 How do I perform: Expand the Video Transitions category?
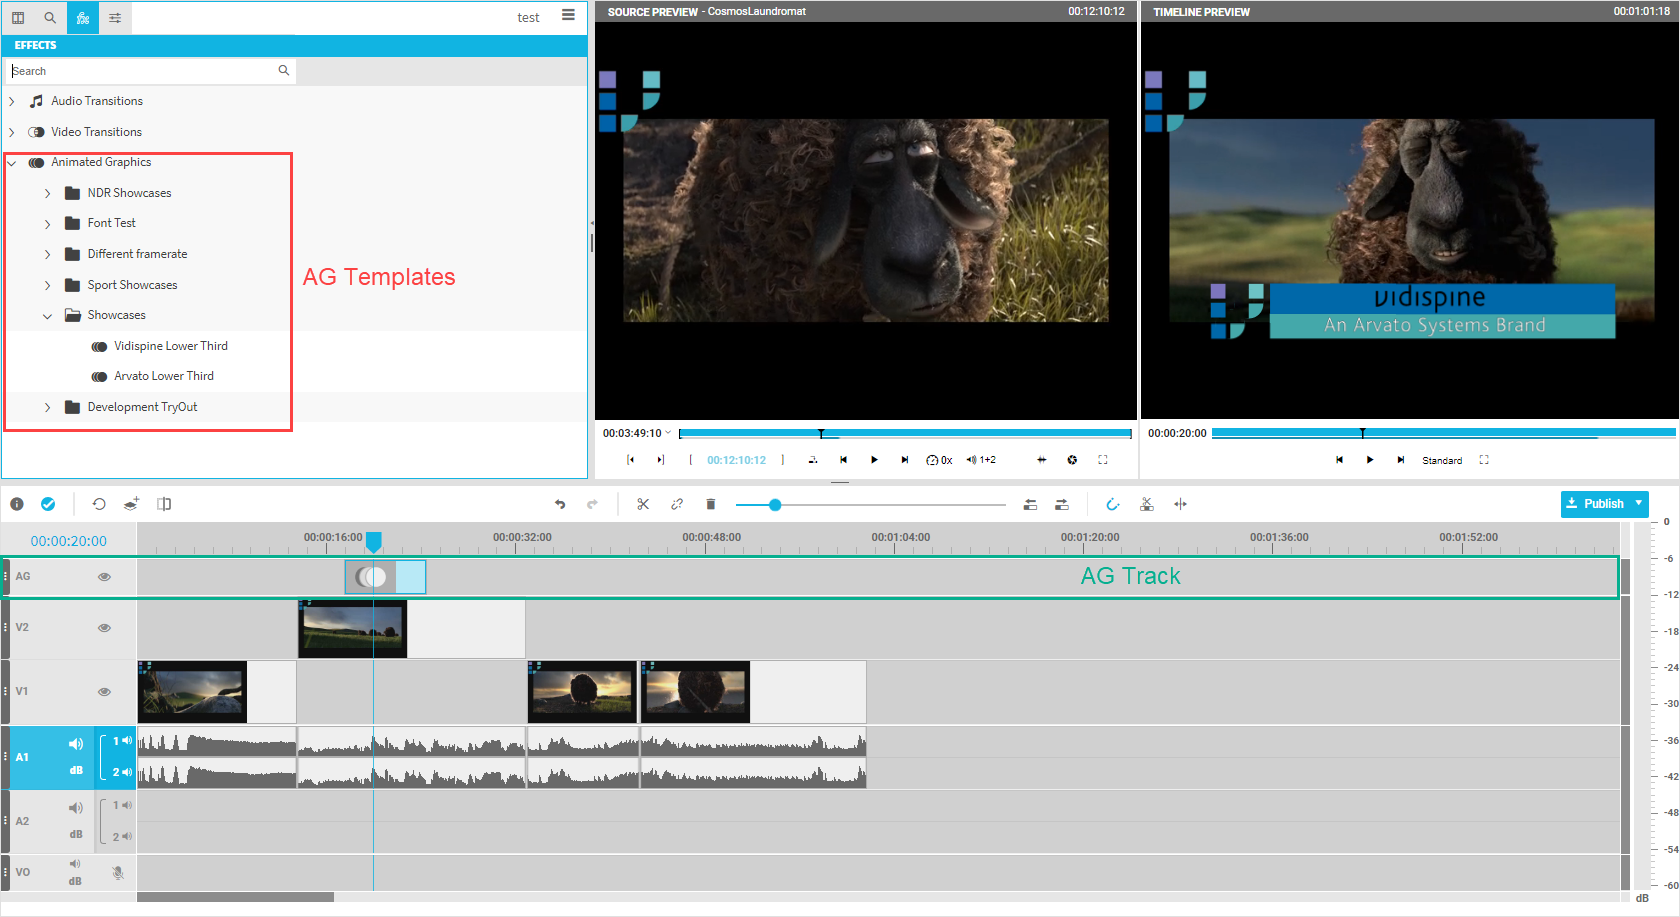click(x=12, y=132)
